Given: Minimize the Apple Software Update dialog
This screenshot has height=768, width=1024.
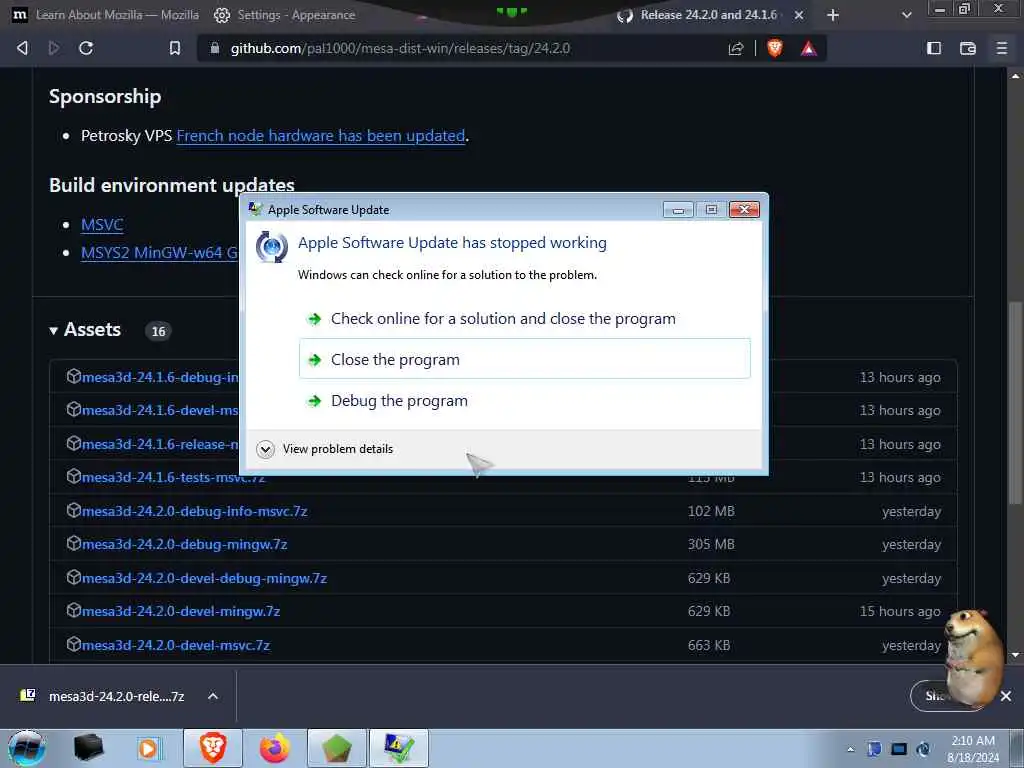Looking at the screenshot, I should pos(679,210).
